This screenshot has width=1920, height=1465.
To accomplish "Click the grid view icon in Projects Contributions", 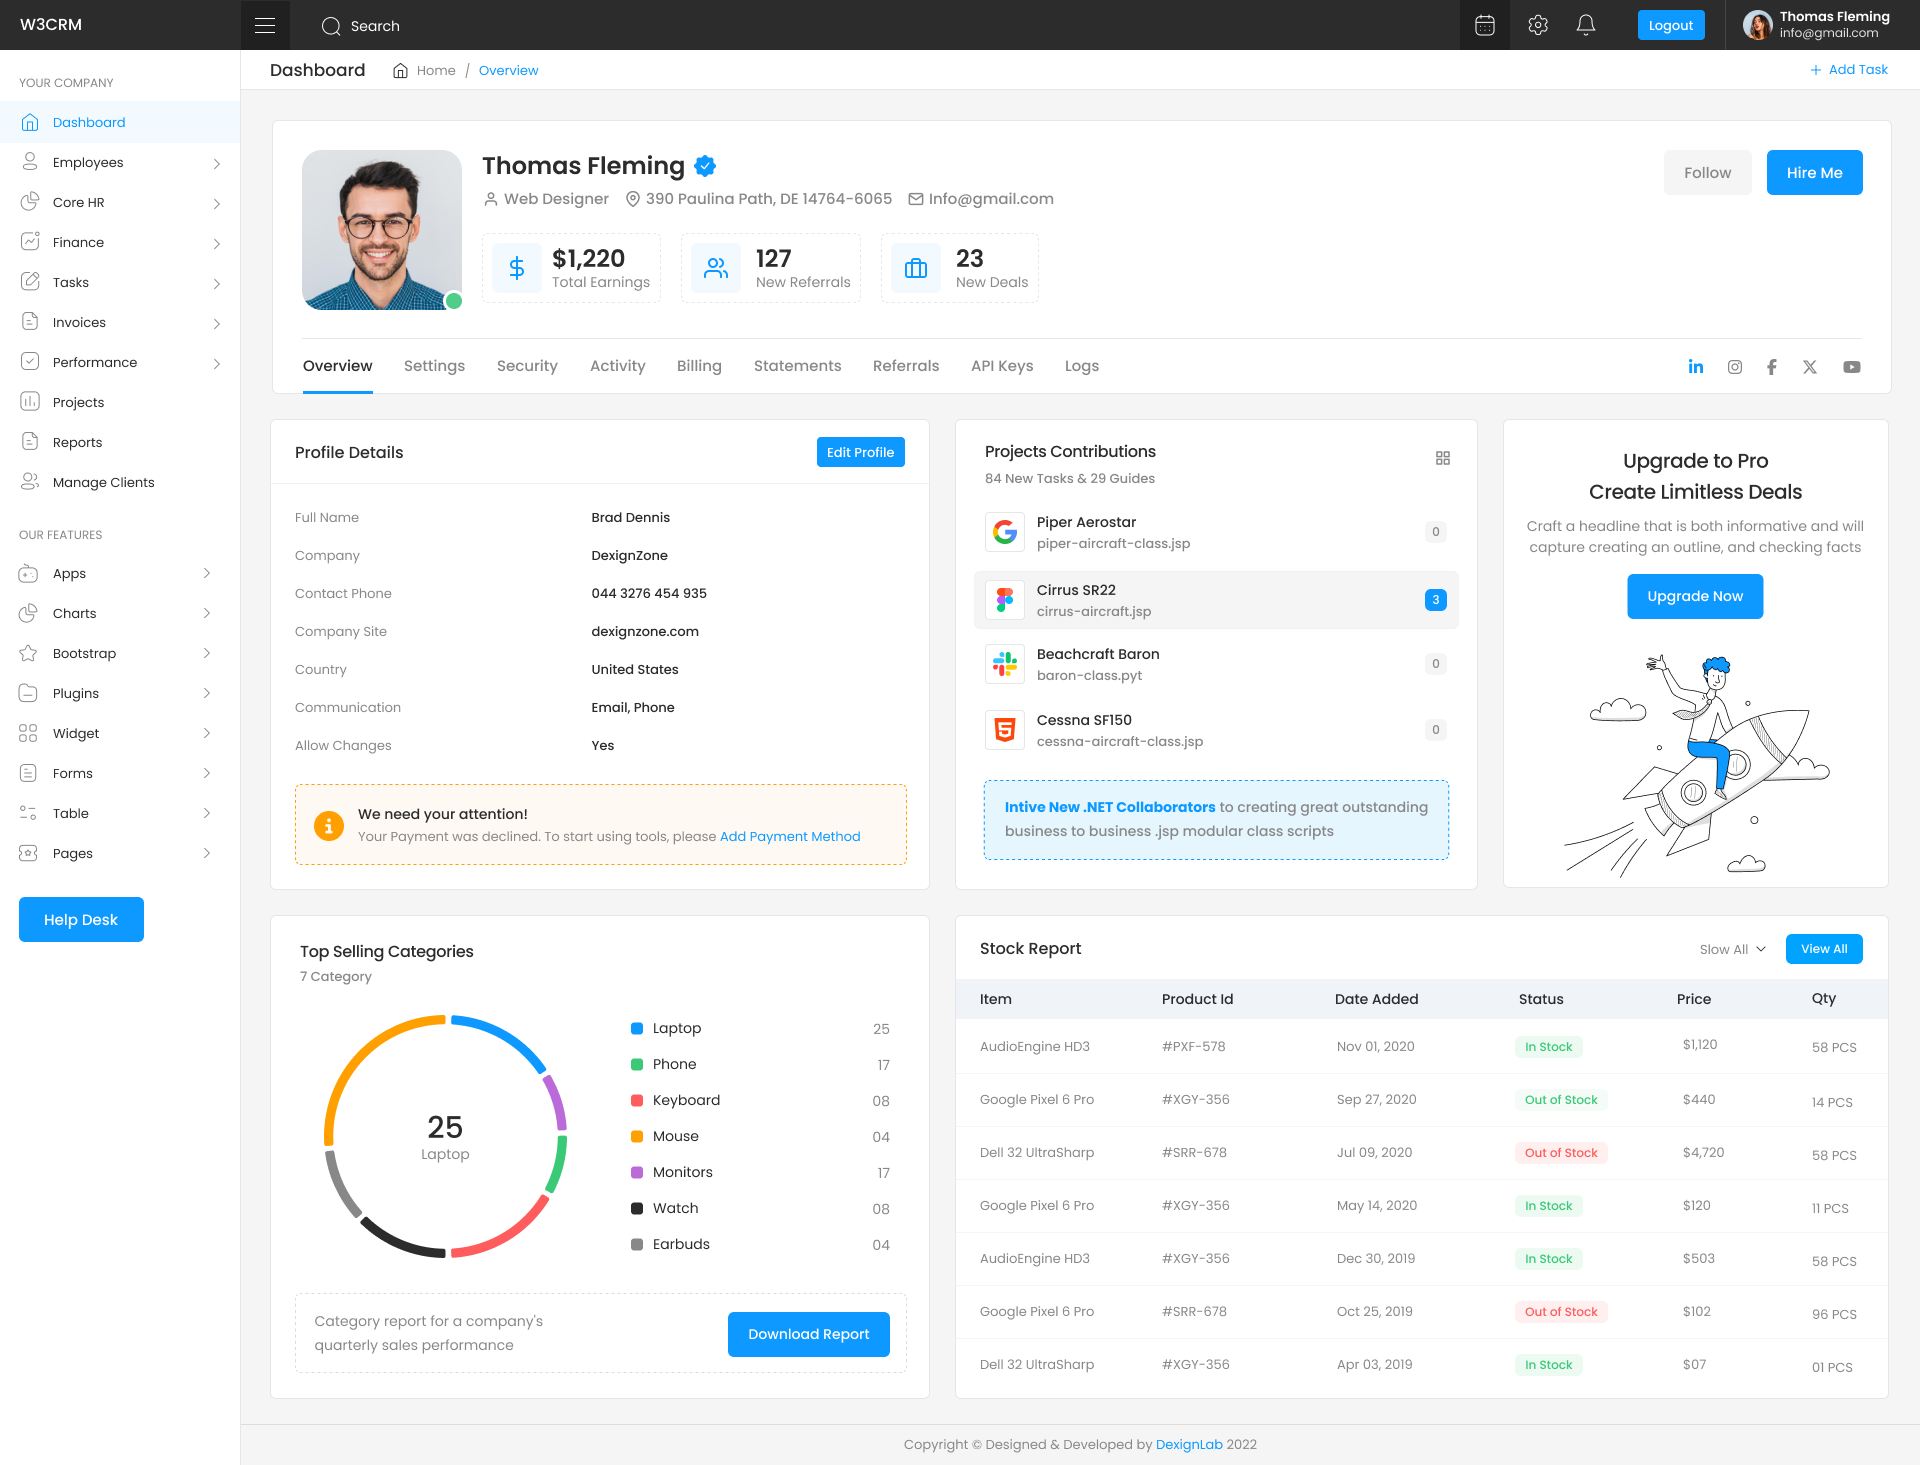I will 1443,458.
